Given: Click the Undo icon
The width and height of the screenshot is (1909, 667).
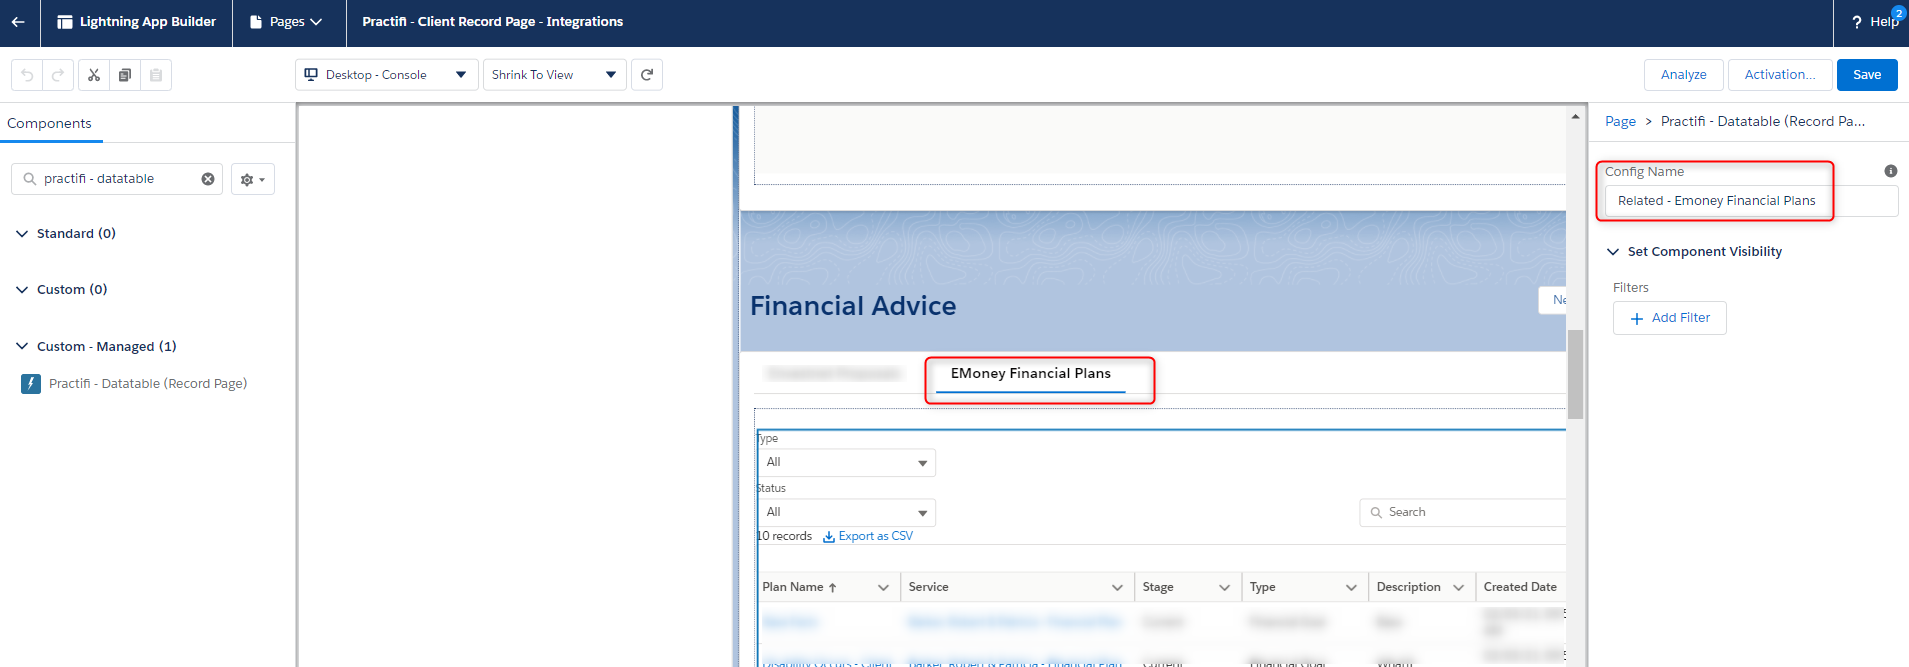Looking at the screenshot, I should [27, 75].
